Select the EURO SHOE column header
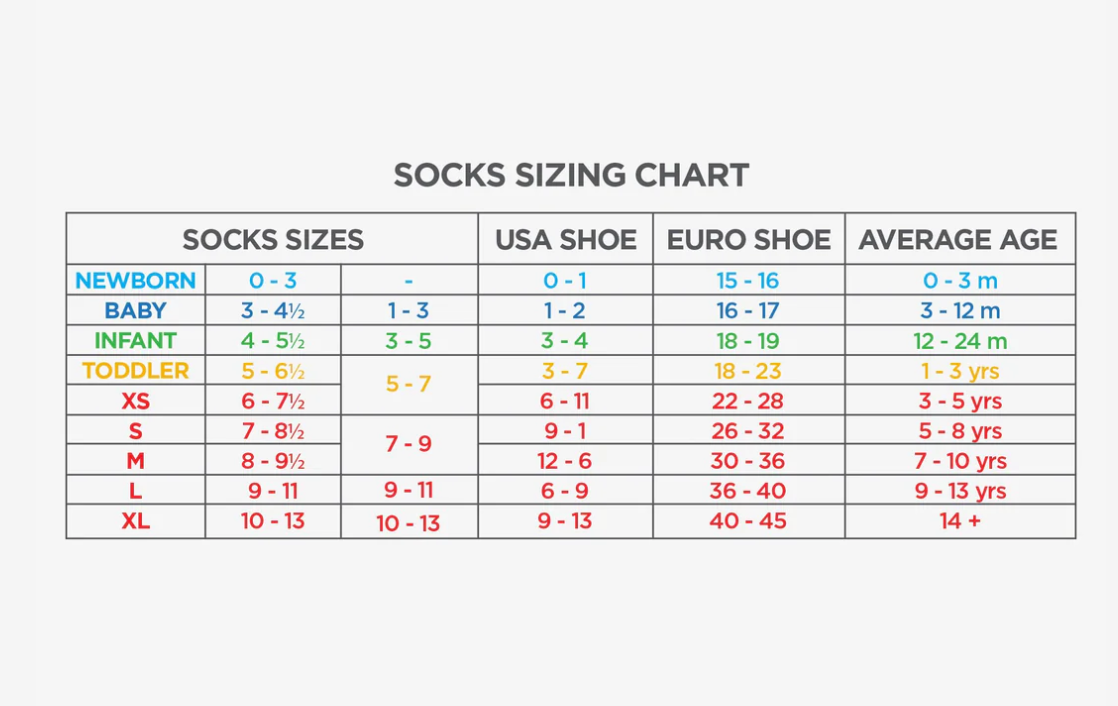 pyautogui.click(x=749, y=240)
